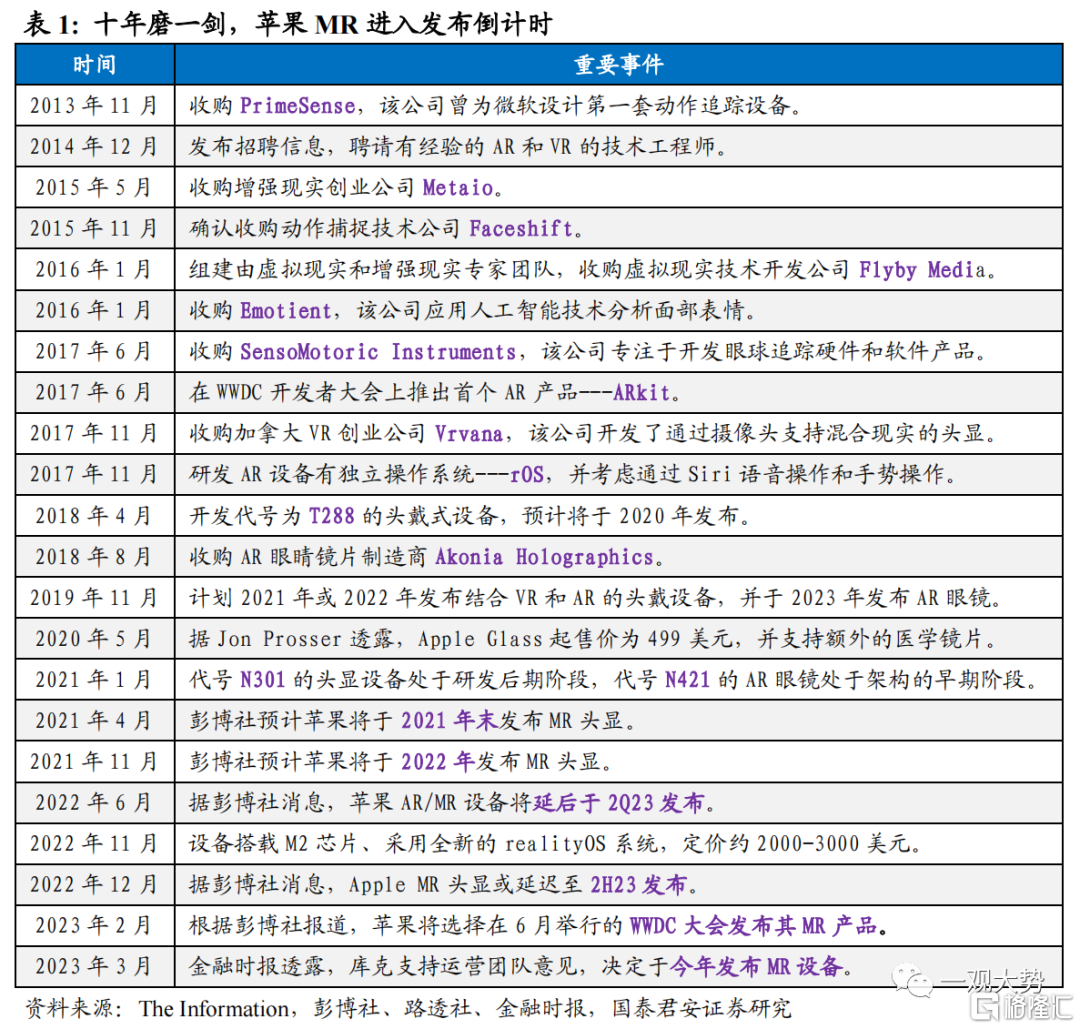
Task: Click the date cell '2014 年 12 月'
Action: (94, 146)
